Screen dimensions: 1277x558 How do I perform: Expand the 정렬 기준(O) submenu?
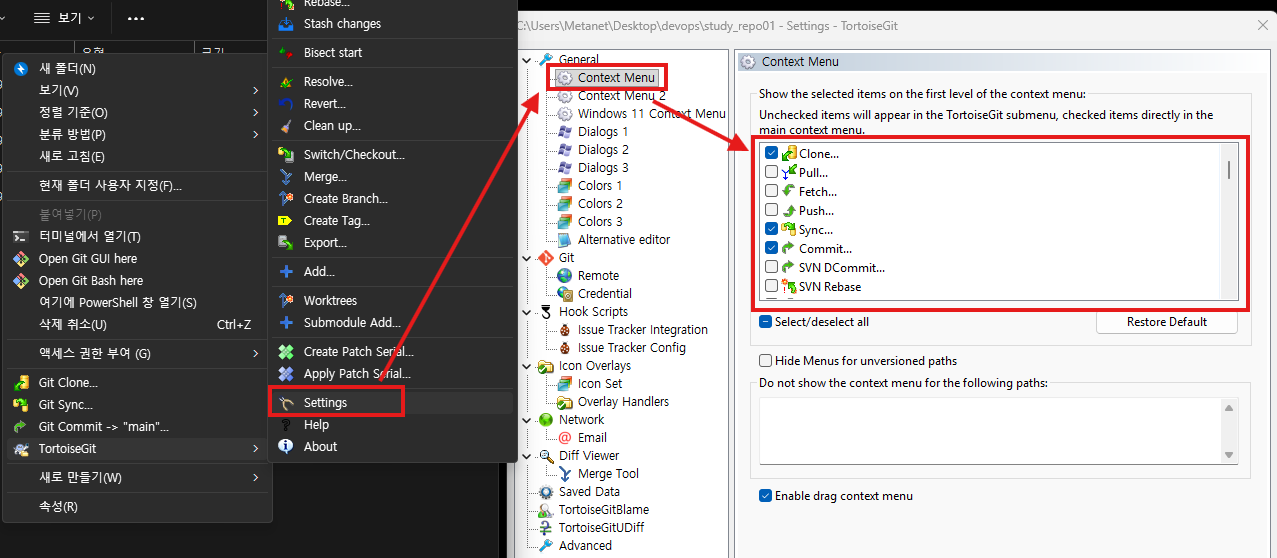coord(137,112)
